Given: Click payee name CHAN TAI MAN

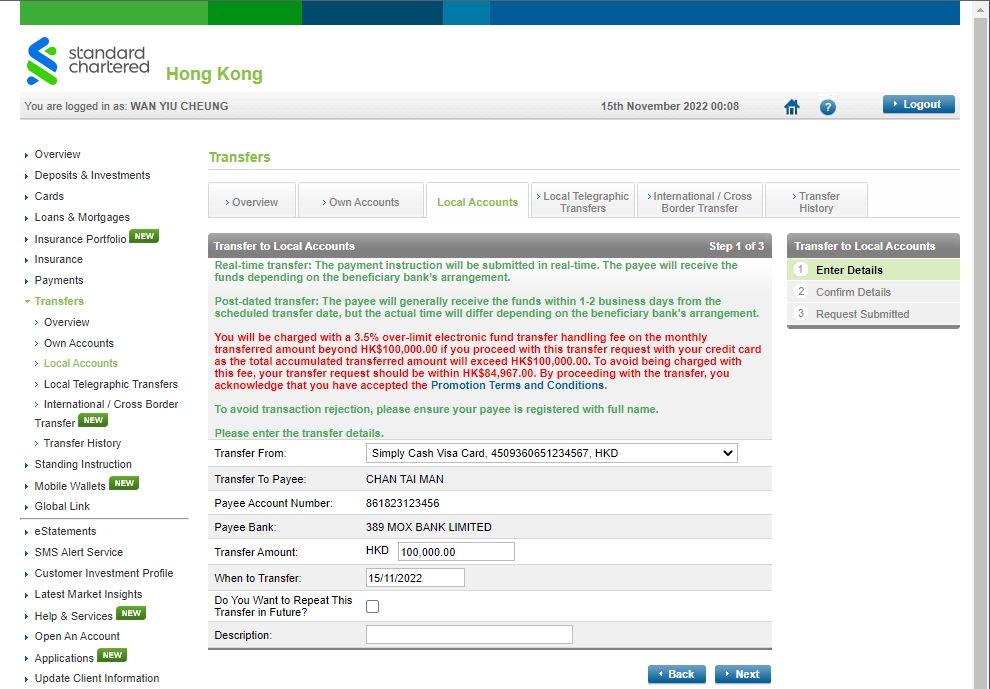Looking at the screenshot, I should click(x=405, y=479).
